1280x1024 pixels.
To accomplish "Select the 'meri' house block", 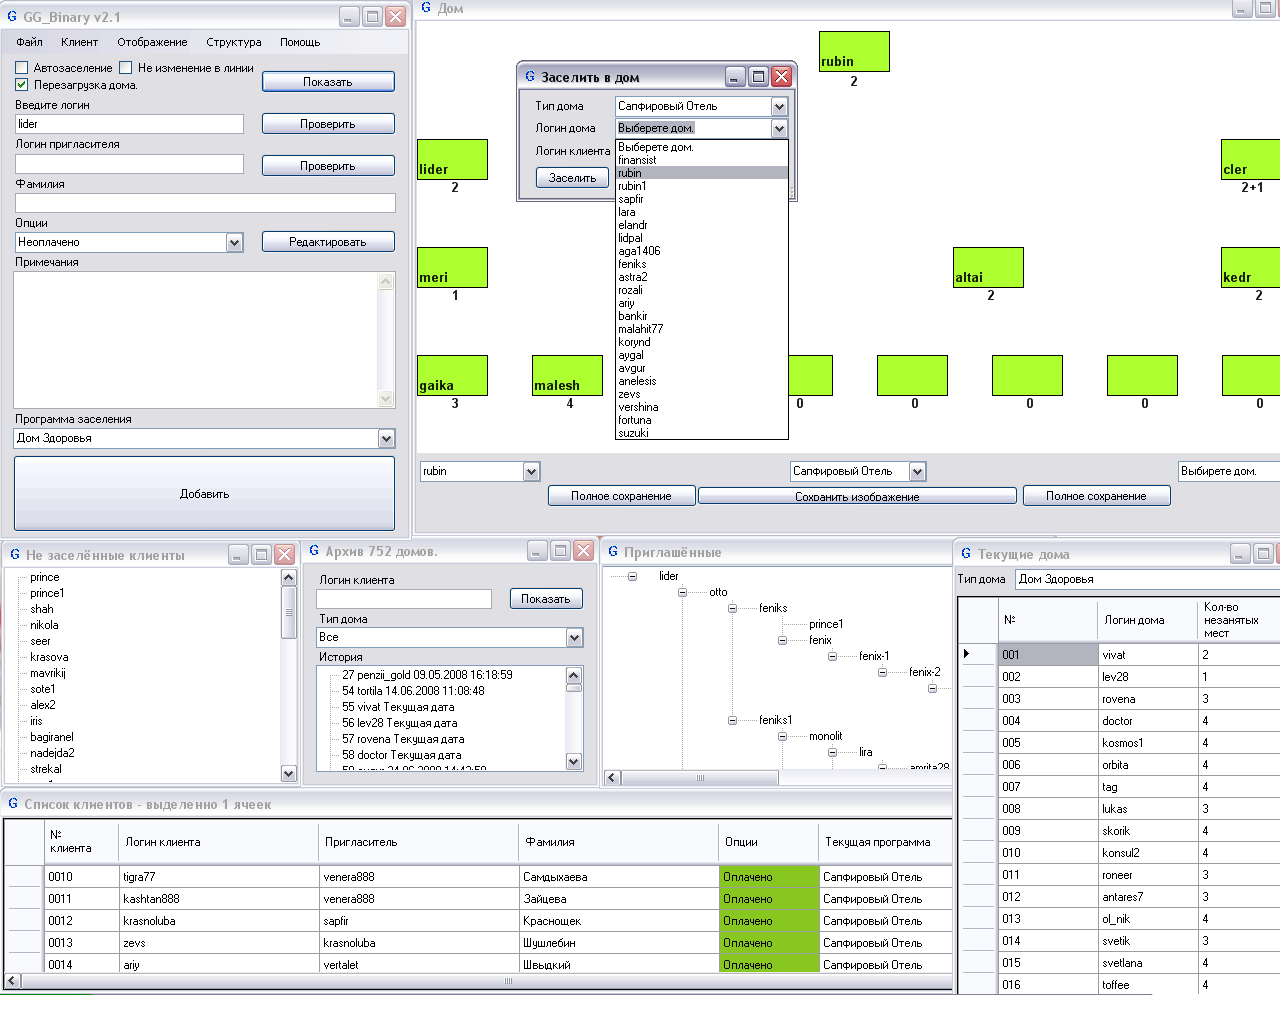I will click(x=452, y=267).
